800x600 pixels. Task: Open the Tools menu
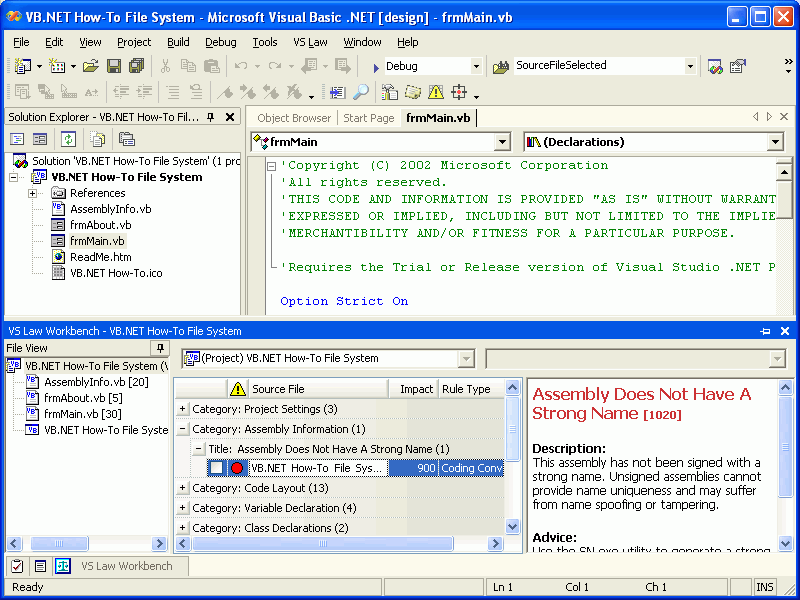point(265,42)
